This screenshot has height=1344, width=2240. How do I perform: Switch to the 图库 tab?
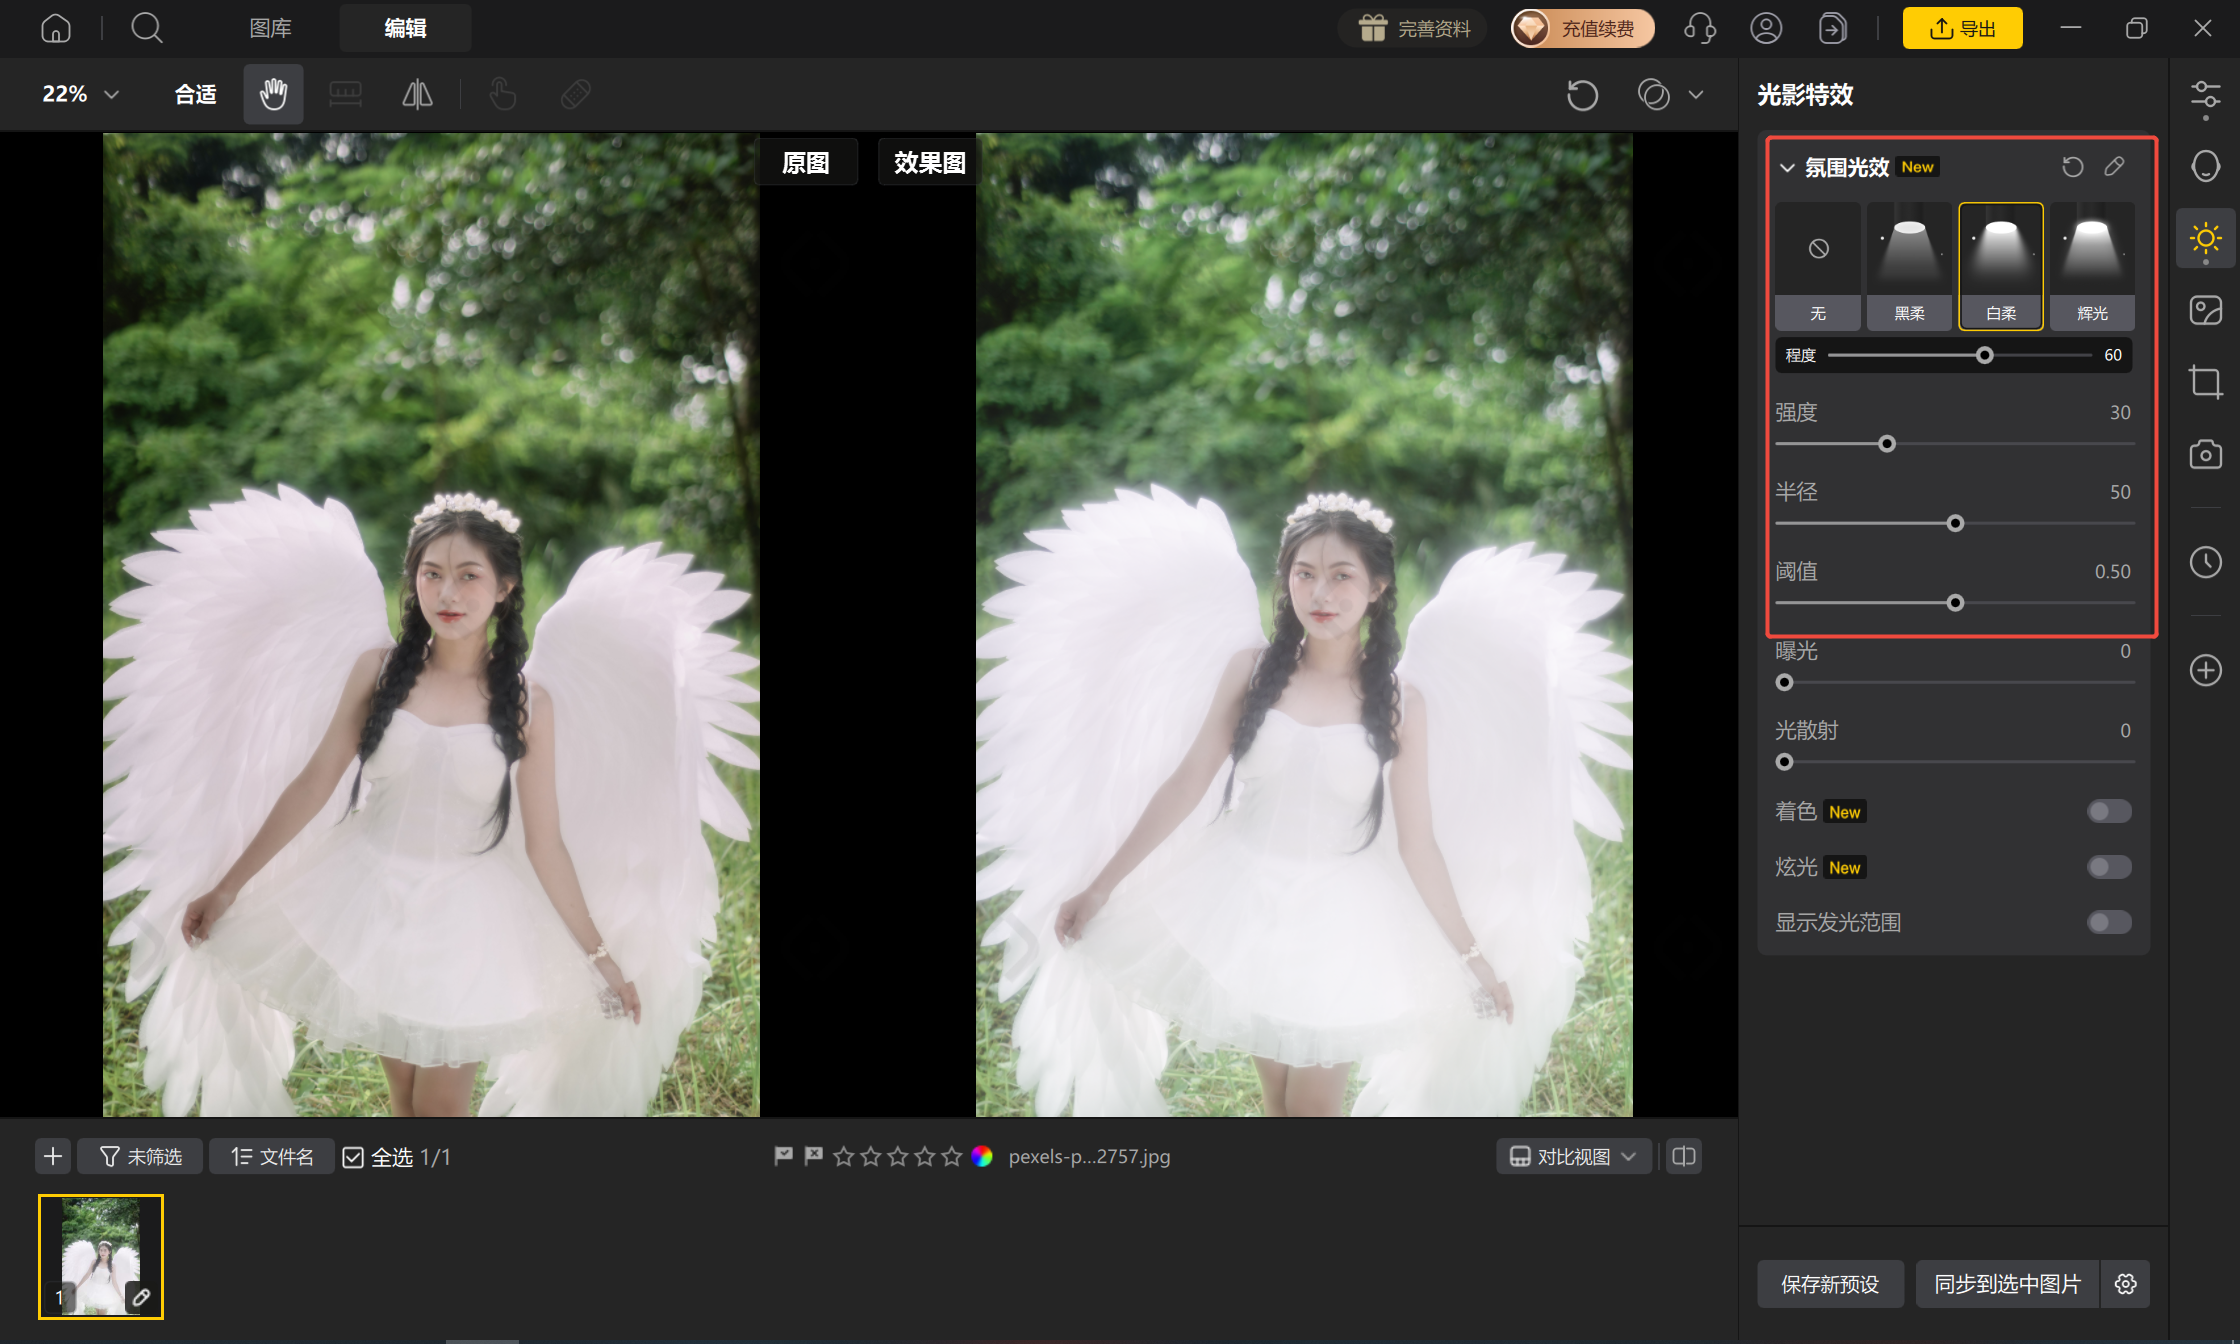tap(270, 28)
